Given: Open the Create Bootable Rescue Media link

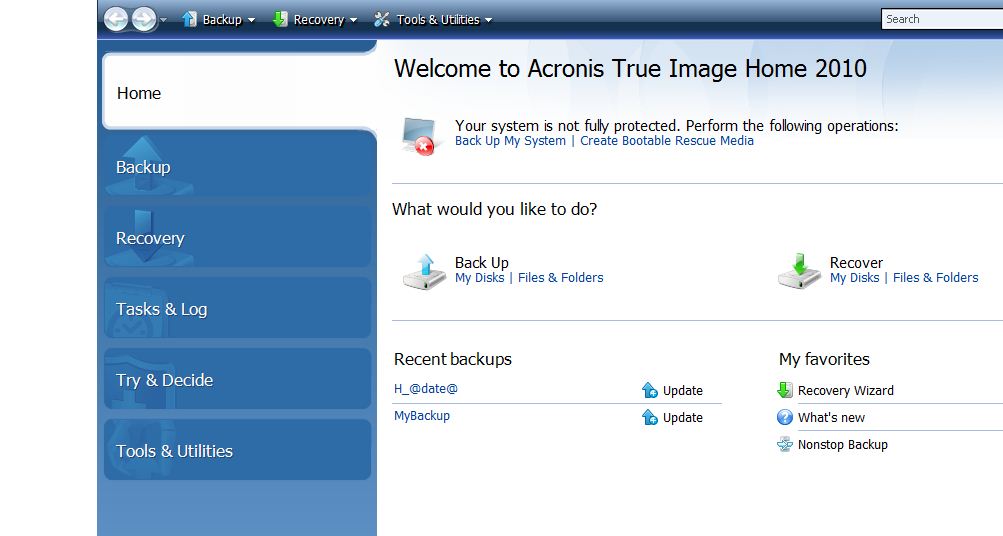Looking at the screenshot, I should click(x=667, y=141).
